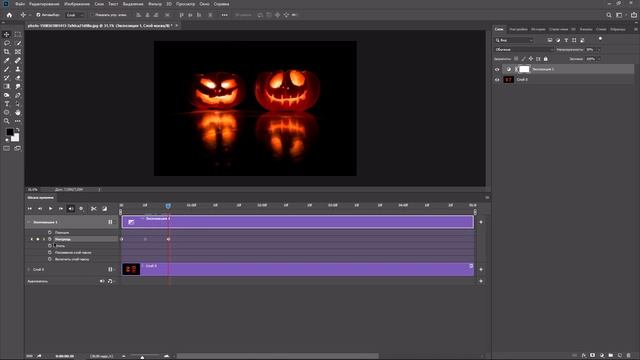
Task: Select the Rectangular Marquee tool
Action: 18,34
